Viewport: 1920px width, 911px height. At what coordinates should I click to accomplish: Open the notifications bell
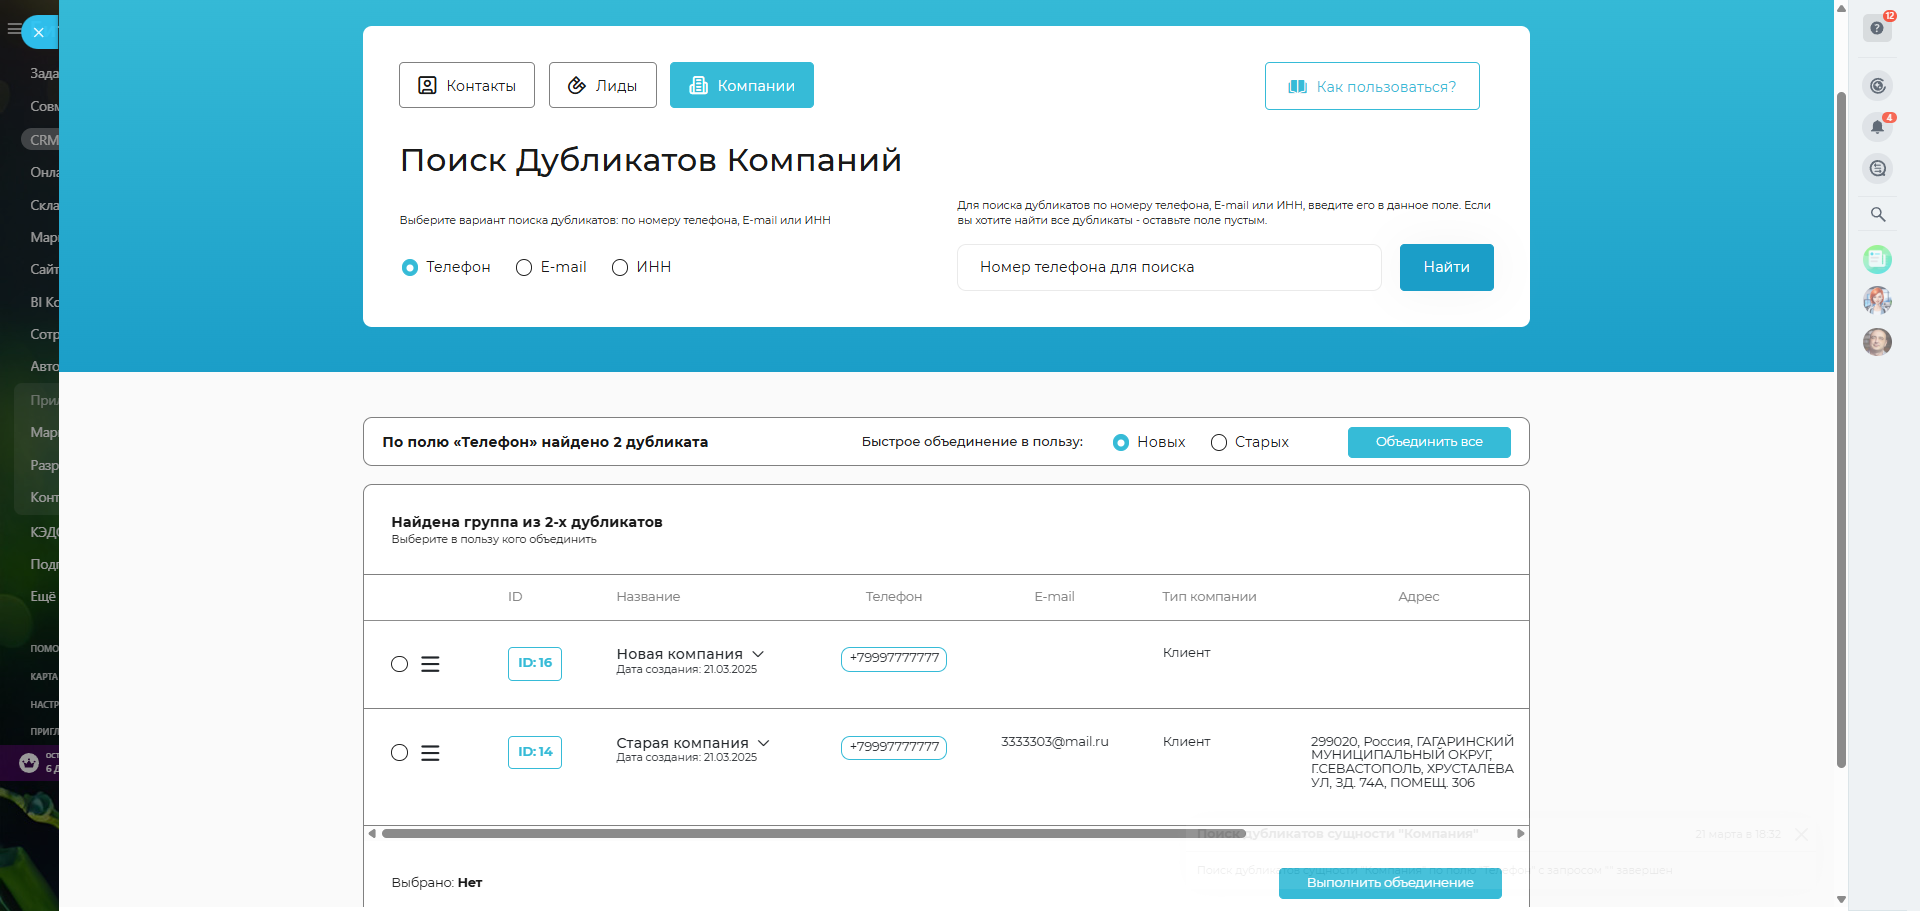pos(1877,127)
